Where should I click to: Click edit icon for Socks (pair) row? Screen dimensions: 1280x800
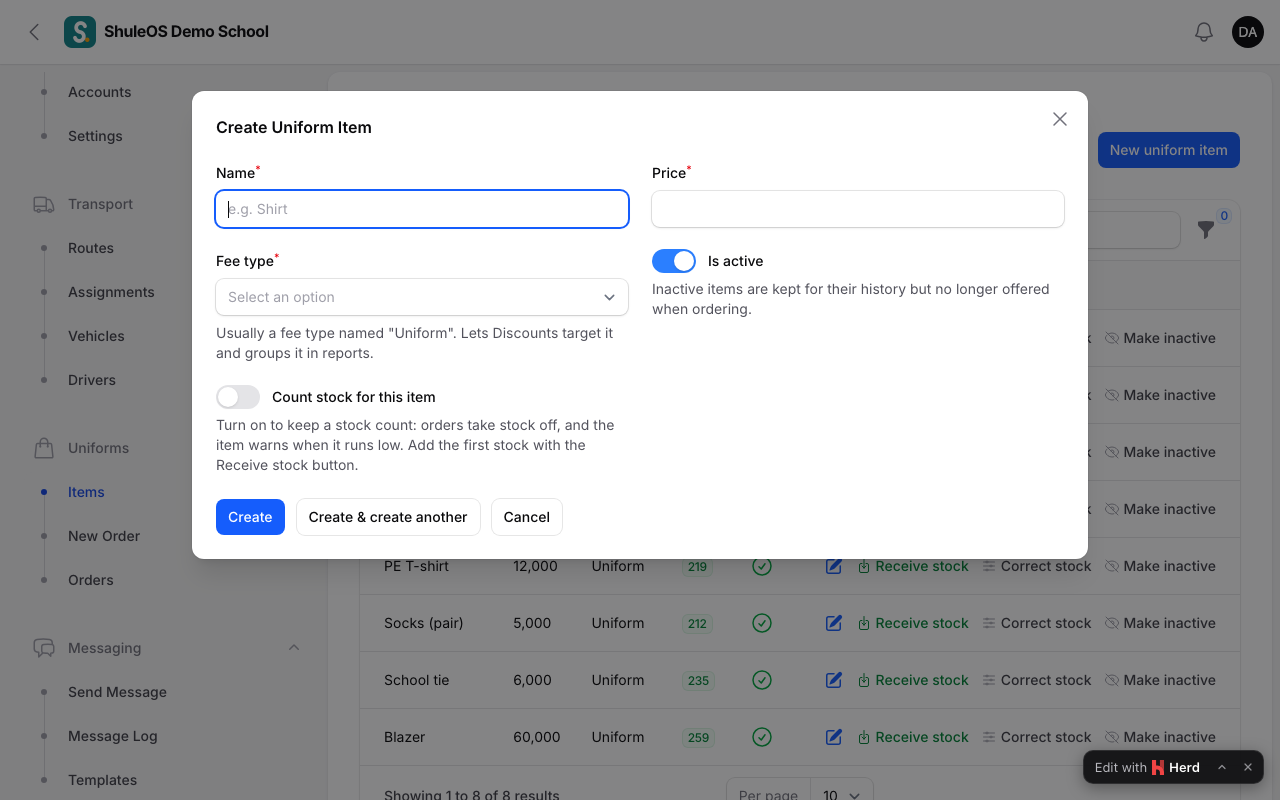click(834, 623)
